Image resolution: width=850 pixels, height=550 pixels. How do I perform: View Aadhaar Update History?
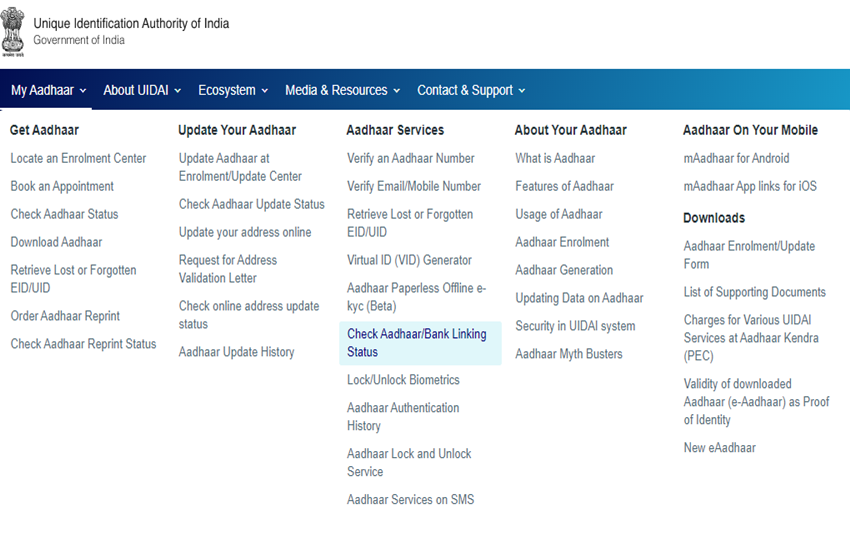pos(236,352)
